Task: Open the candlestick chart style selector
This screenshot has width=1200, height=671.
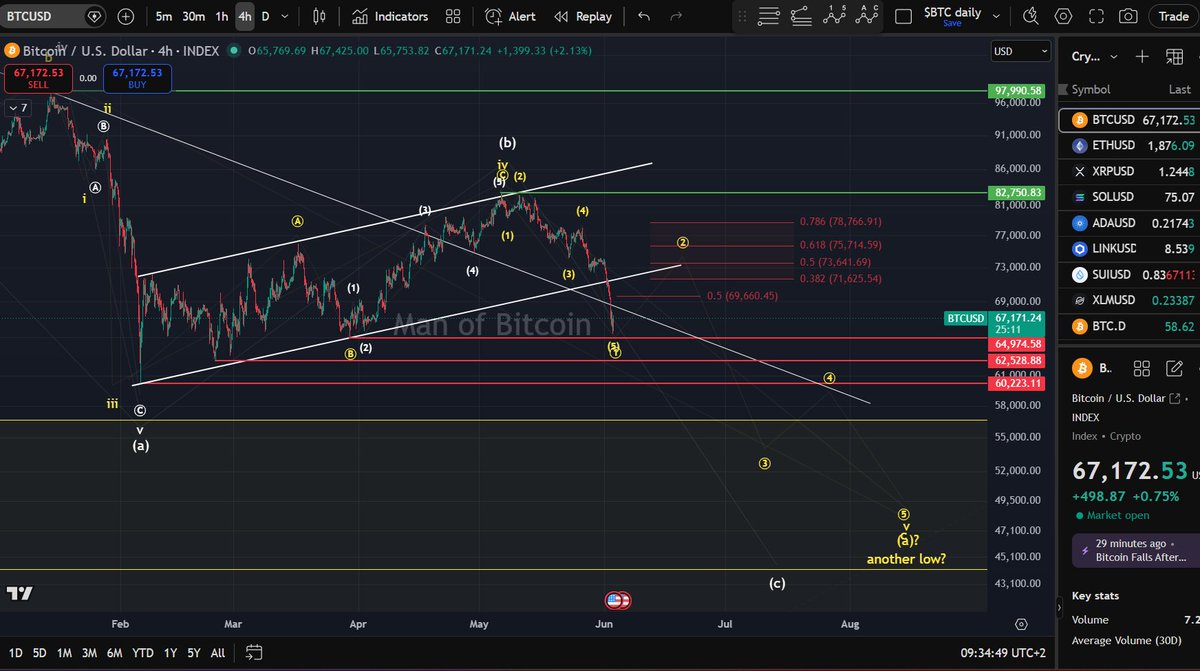Action: tap(320, 16)
